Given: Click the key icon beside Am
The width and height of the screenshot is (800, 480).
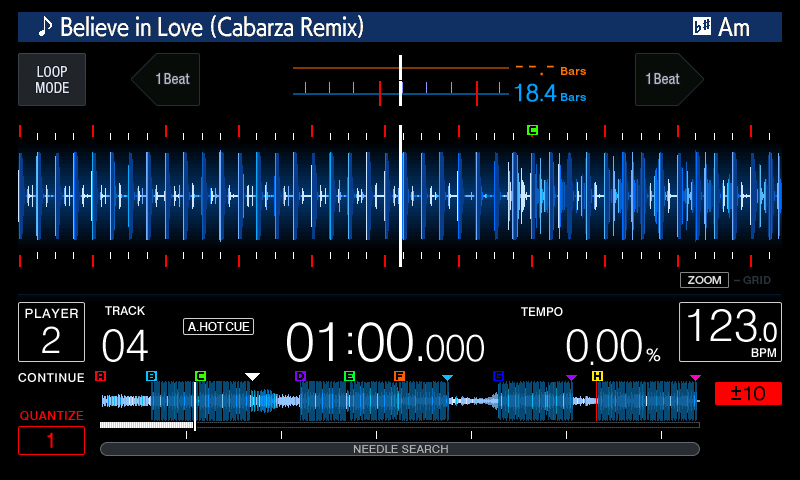Looking at the screenshot, I should (x=702, y=27).
